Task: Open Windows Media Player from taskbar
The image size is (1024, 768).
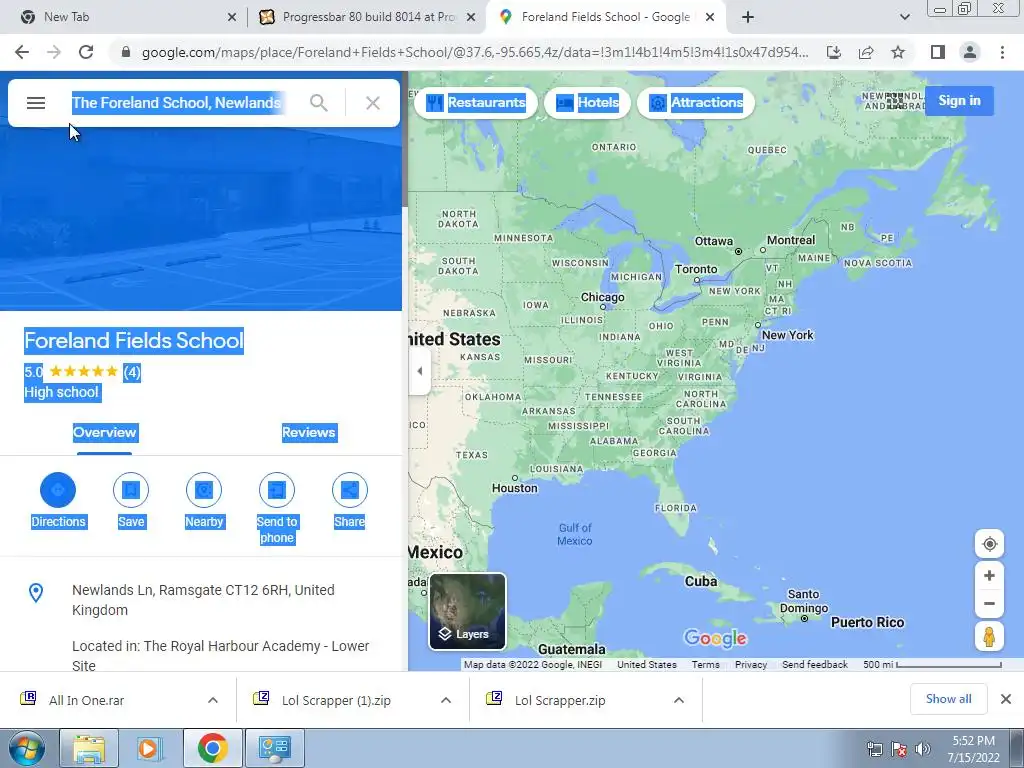Action: (148, 748)
